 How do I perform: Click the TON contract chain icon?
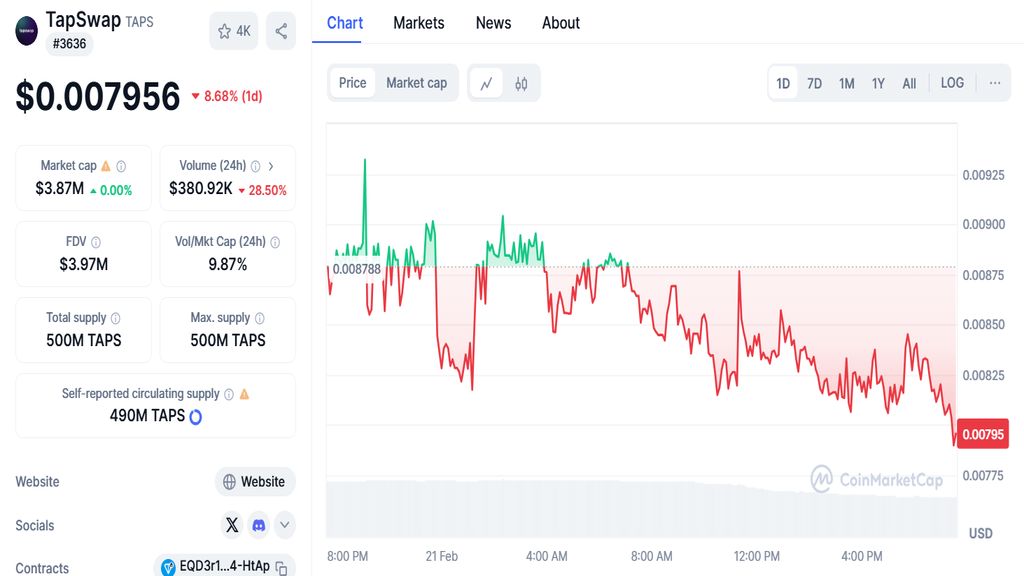click(x=168, y=567)
